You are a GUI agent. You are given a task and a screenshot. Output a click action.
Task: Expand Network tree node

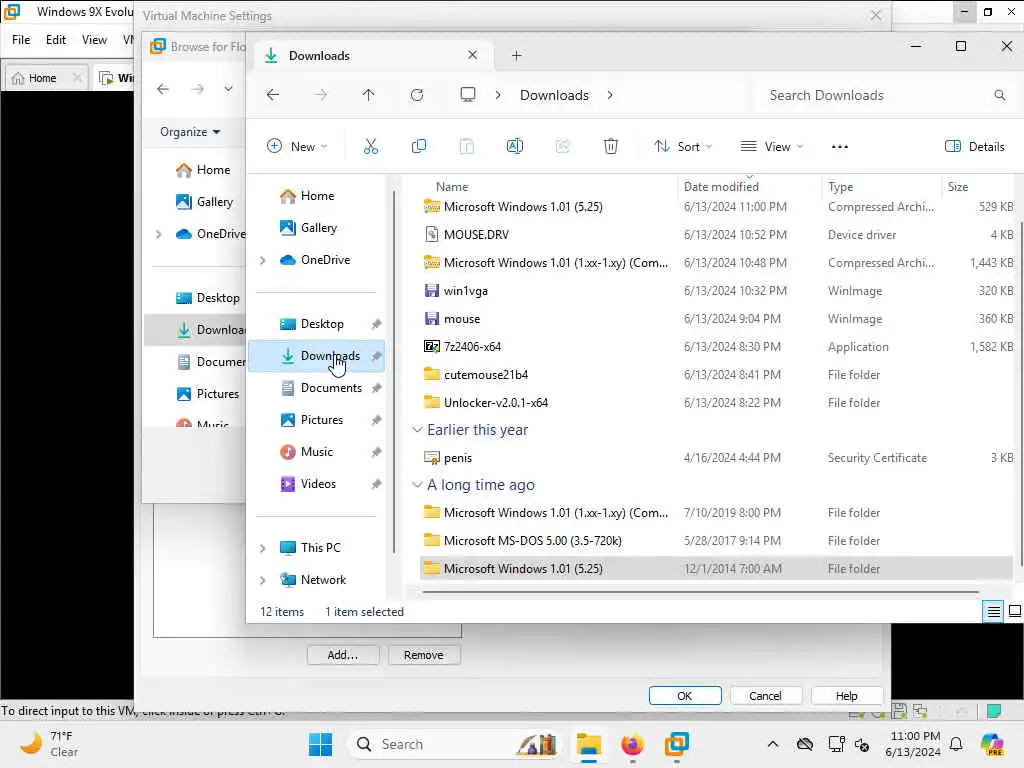tap(263, 580)
